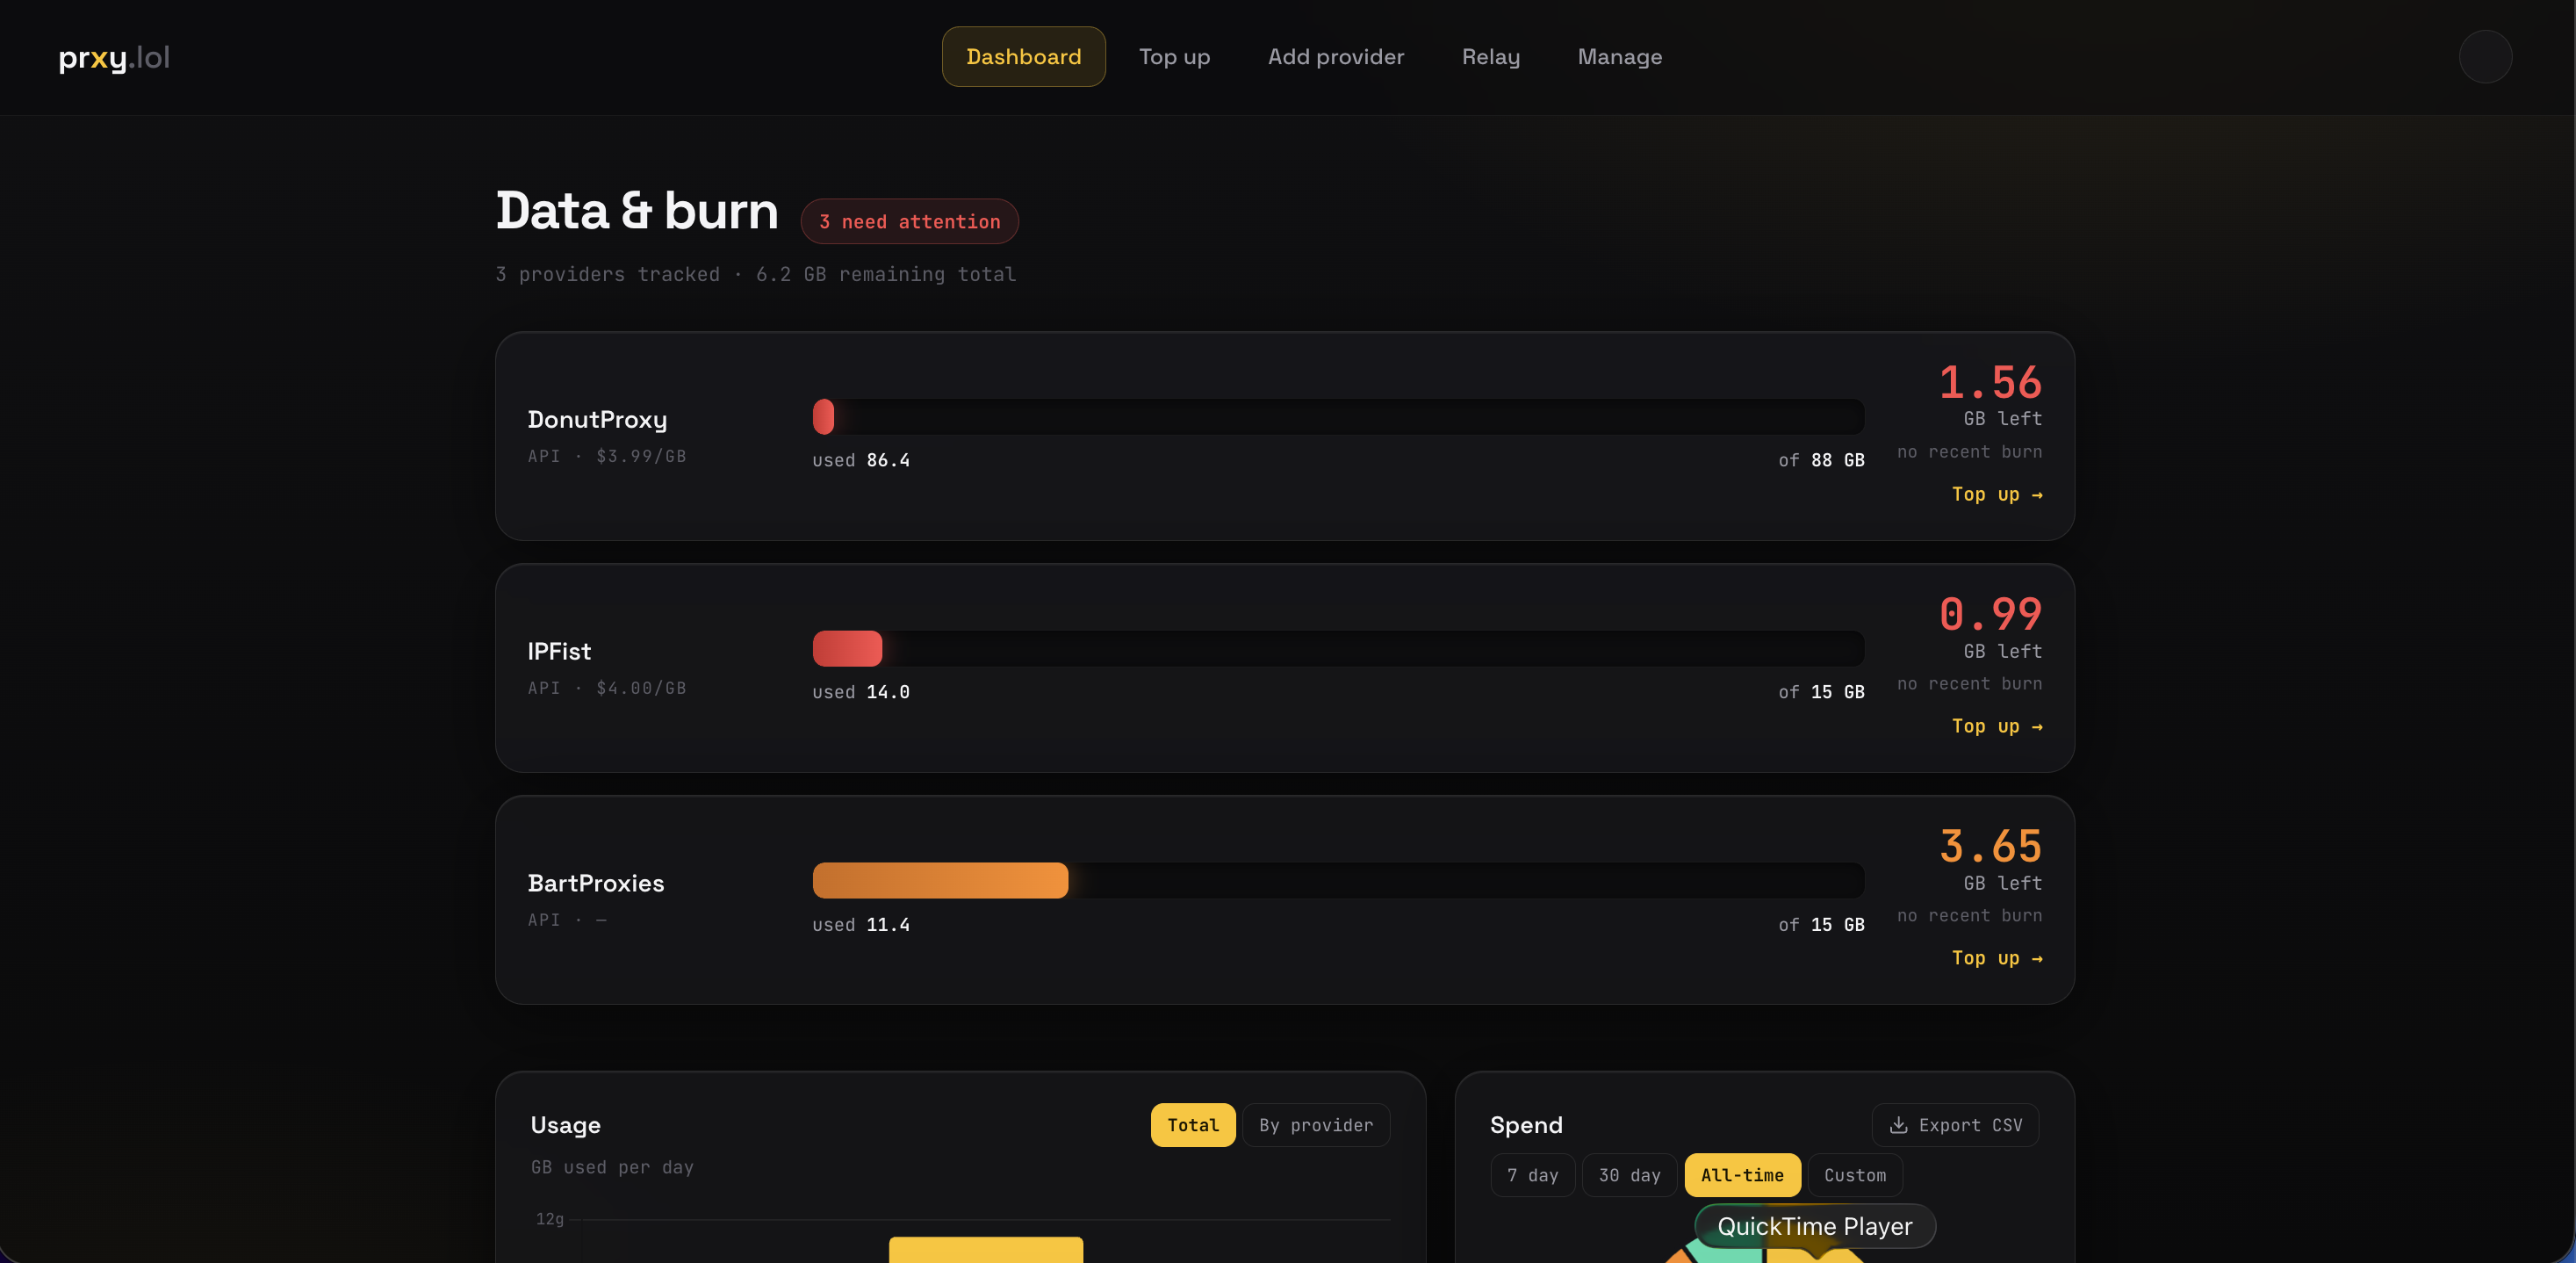Select All-time spend range
Screen dimensions: 2576x1263
[1742, 1175]
